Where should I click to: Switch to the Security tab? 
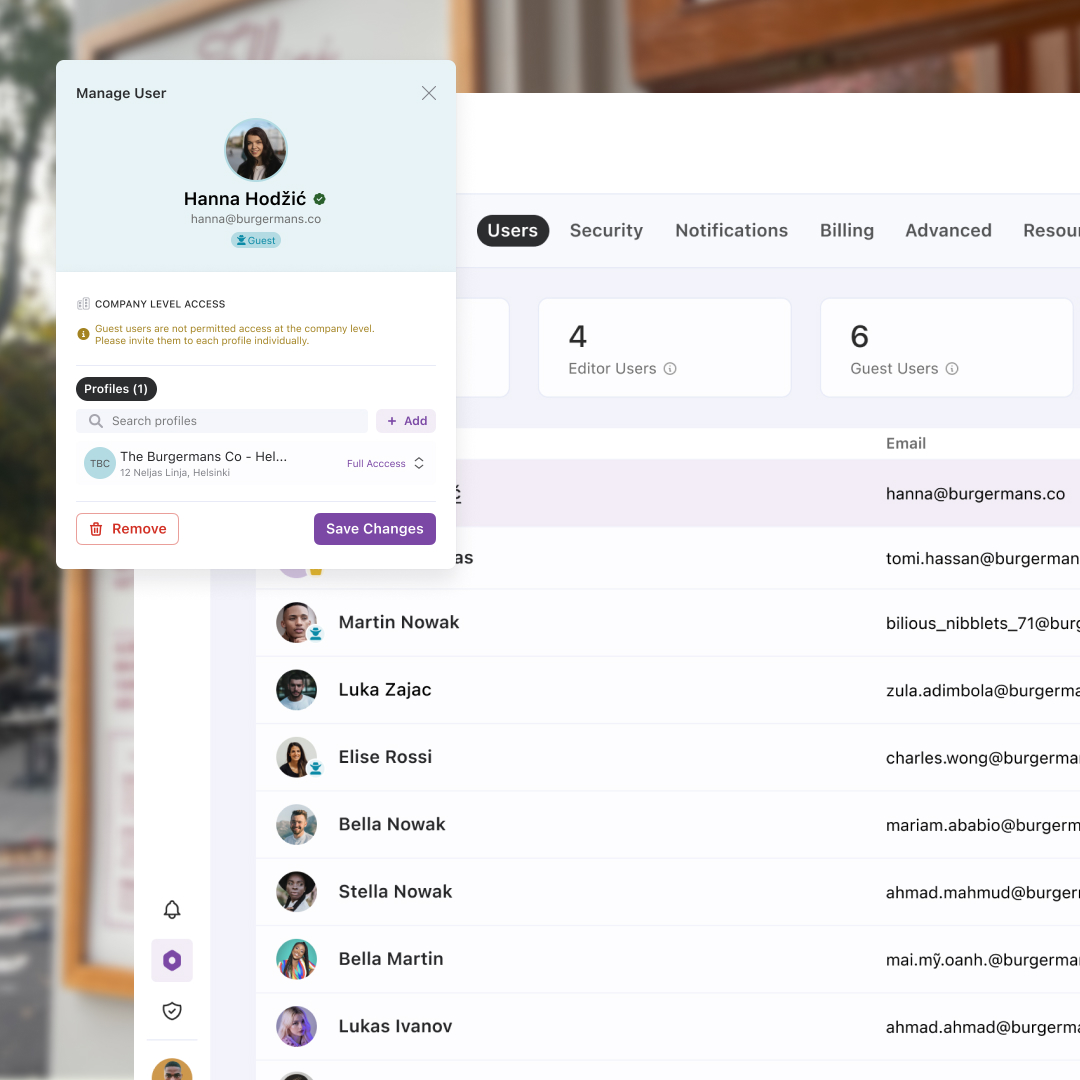tap(606, 231)
